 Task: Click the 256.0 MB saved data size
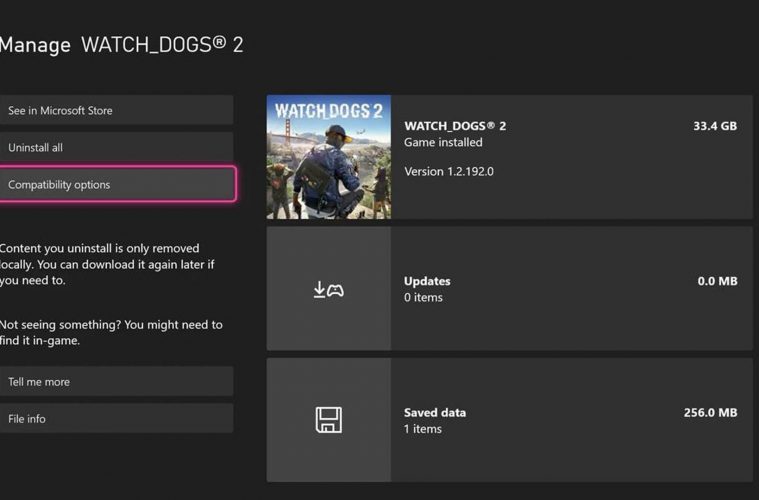[x=710, y=413]
